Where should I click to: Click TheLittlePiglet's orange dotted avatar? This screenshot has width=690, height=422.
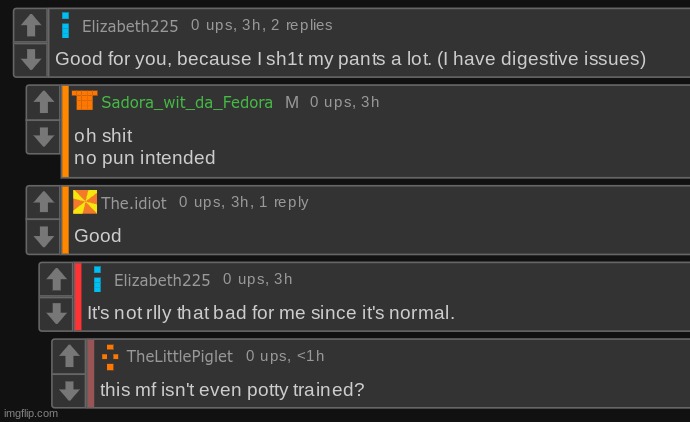click(110, 357)
